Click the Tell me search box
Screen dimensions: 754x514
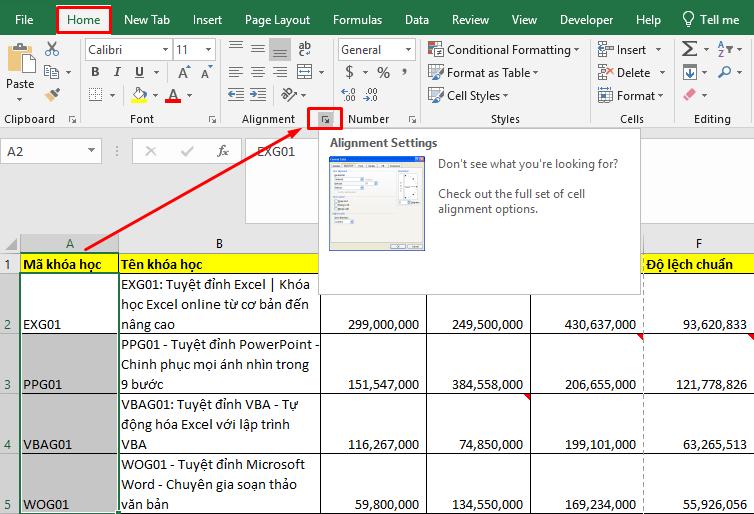pyautogui.click(x=710, y=20)
